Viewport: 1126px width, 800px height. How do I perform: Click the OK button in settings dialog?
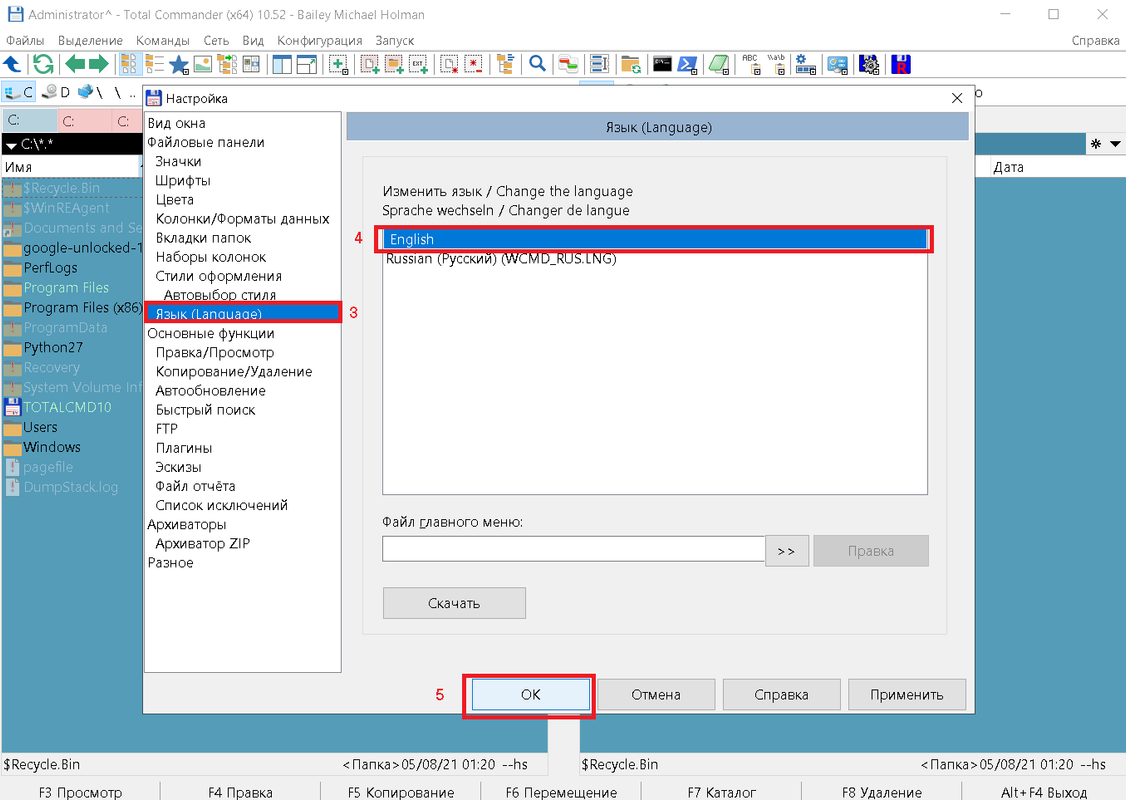pyautogui.click(x=531, y=694)
